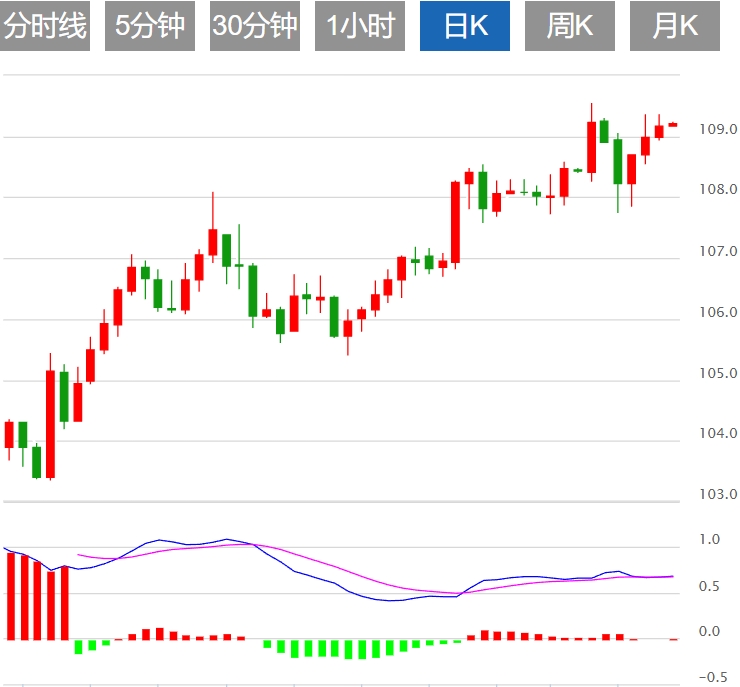Click the leftmost red candlestick near 104
The image size is (740, 687).
10,434
